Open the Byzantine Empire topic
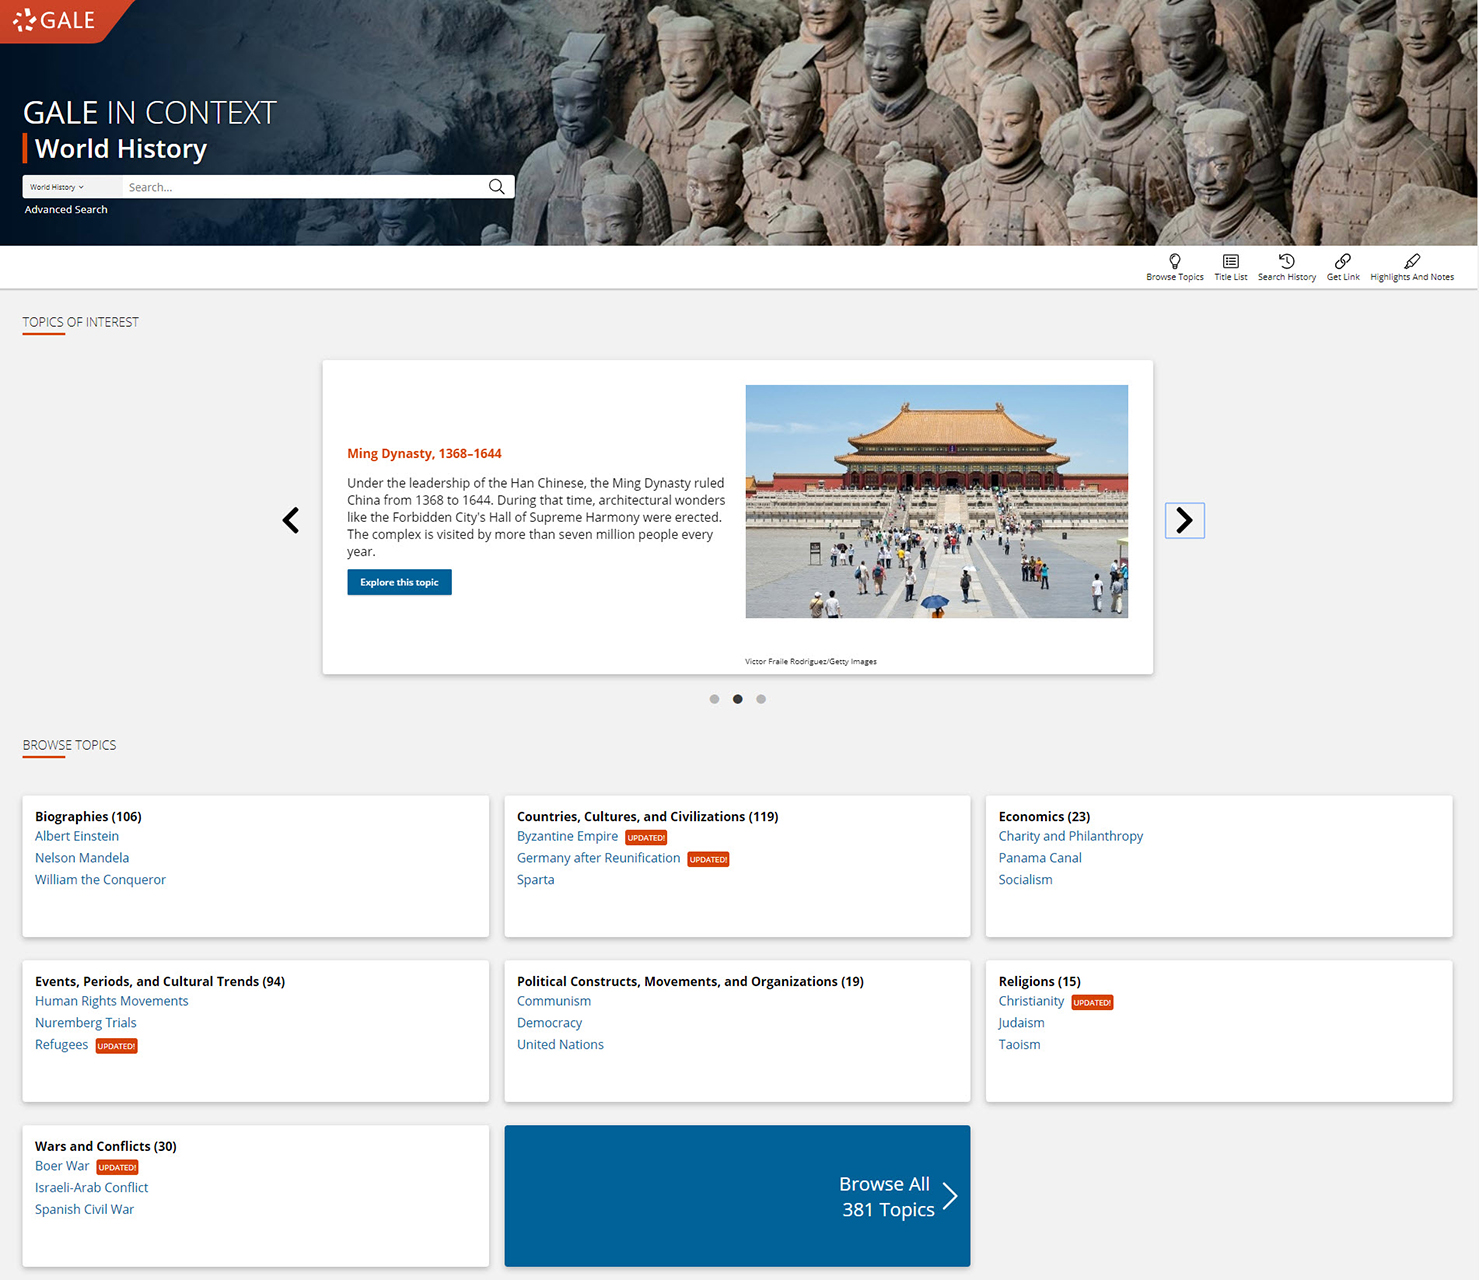This screenshot has height=1280, width=1479. [567, 836]
